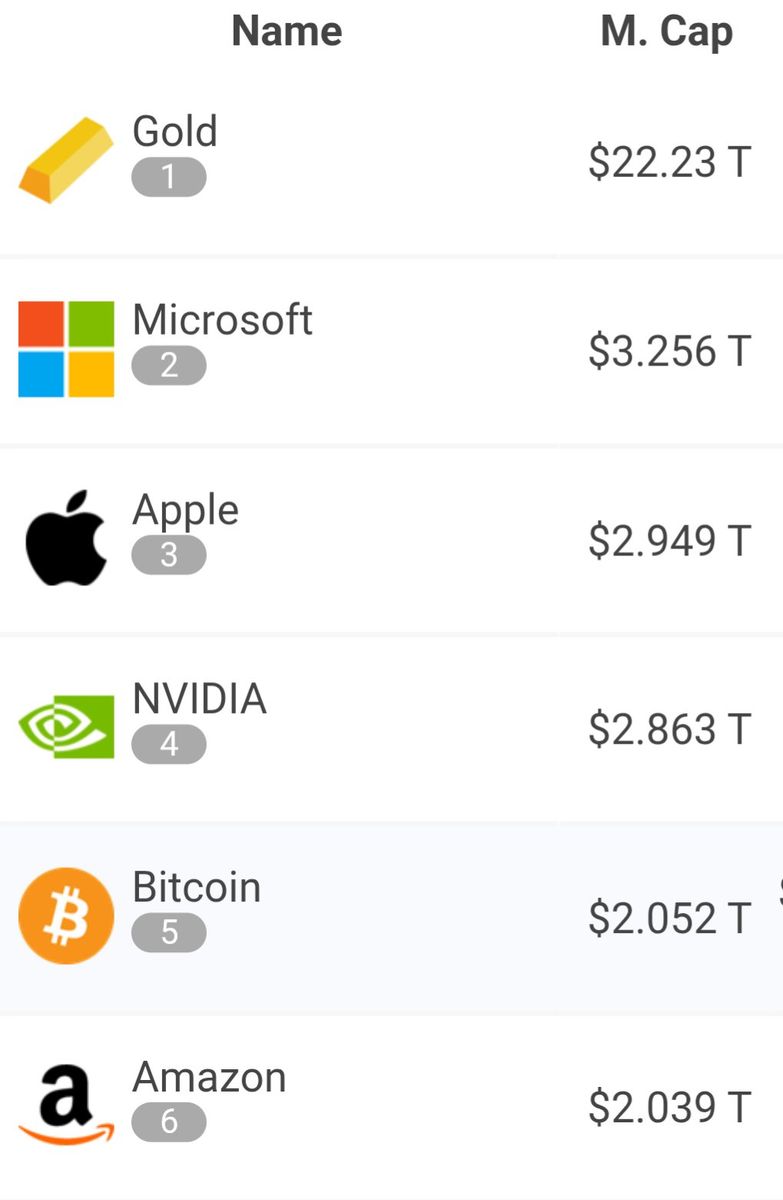Click the $2.863 T NVIDIA market cap

(669, 728)
